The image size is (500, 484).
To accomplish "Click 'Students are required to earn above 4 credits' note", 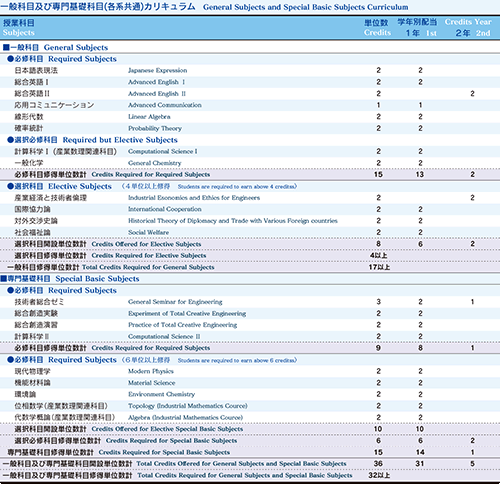I will (x=237, y=186).
